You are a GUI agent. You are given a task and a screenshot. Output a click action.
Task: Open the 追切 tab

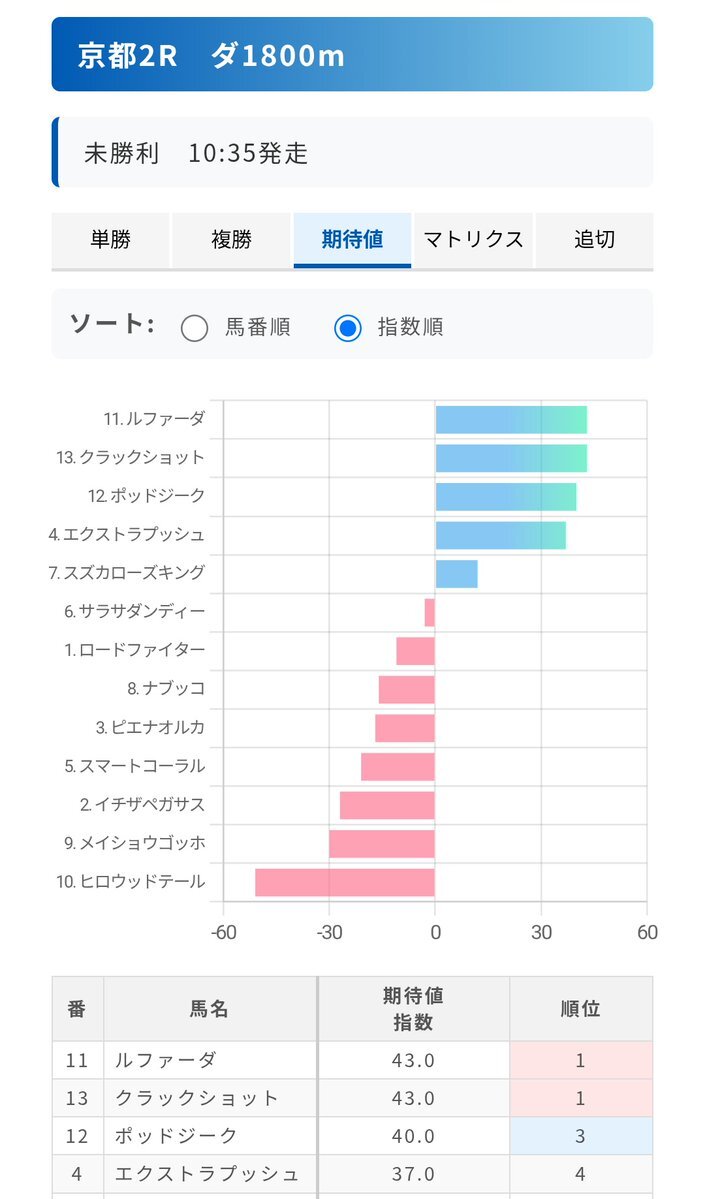[592, 239]
